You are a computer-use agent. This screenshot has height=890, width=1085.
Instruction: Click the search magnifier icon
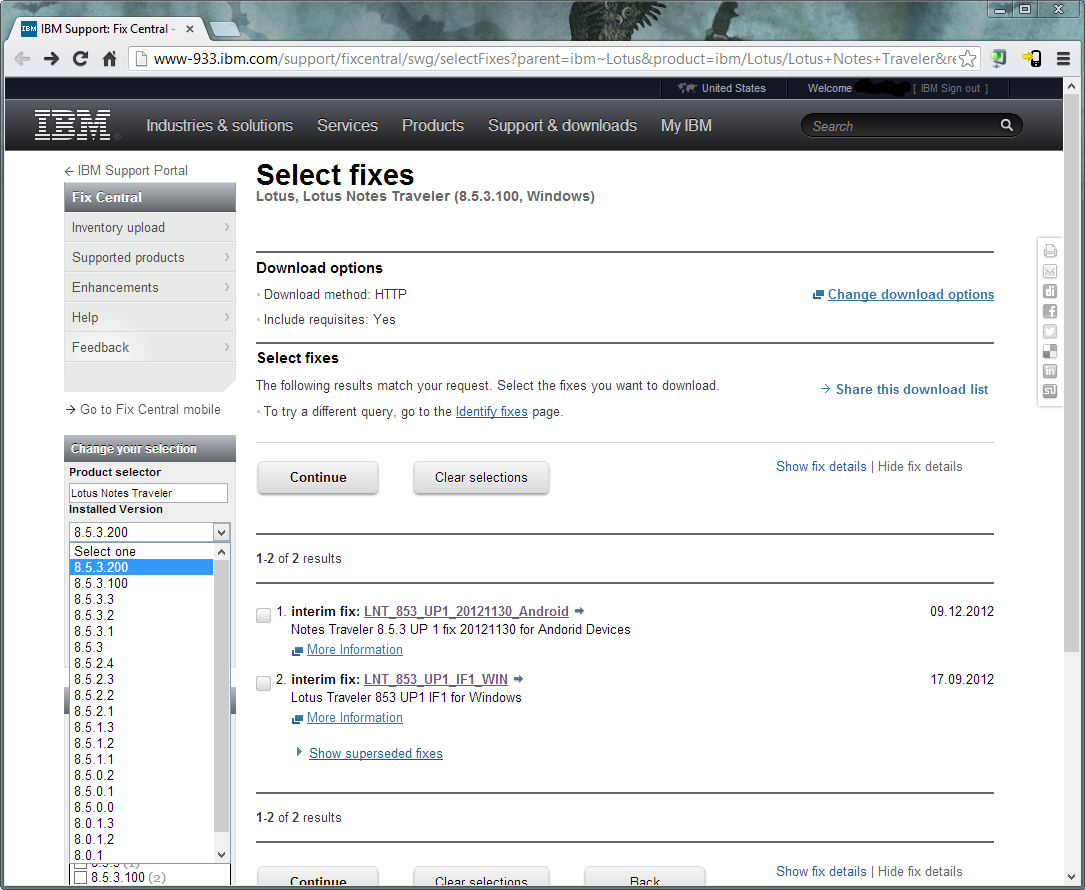(1007, 125)
